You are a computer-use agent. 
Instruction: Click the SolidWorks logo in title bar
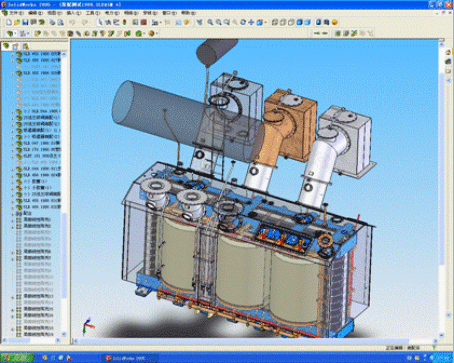coord(4,5)
